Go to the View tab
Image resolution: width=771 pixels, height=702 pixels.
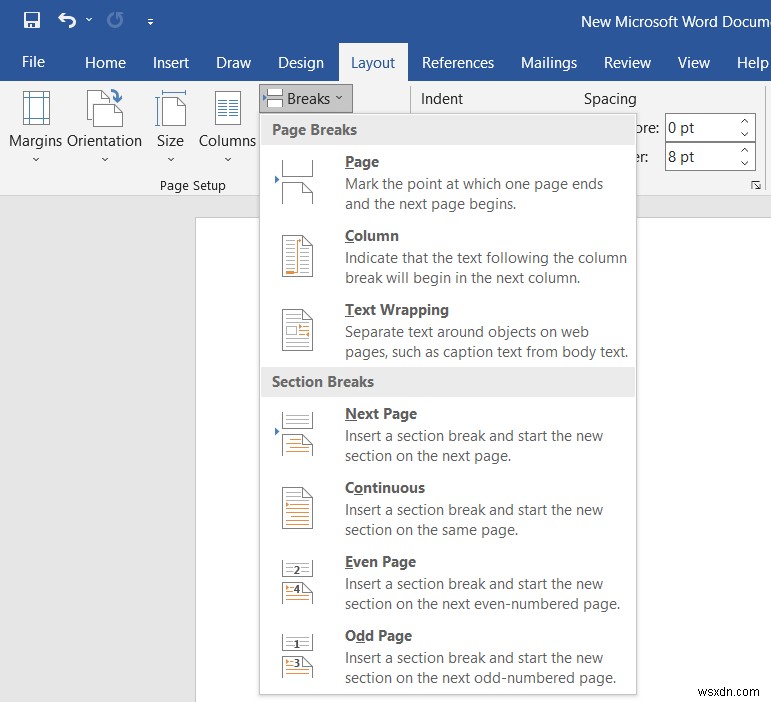point(693,62)
